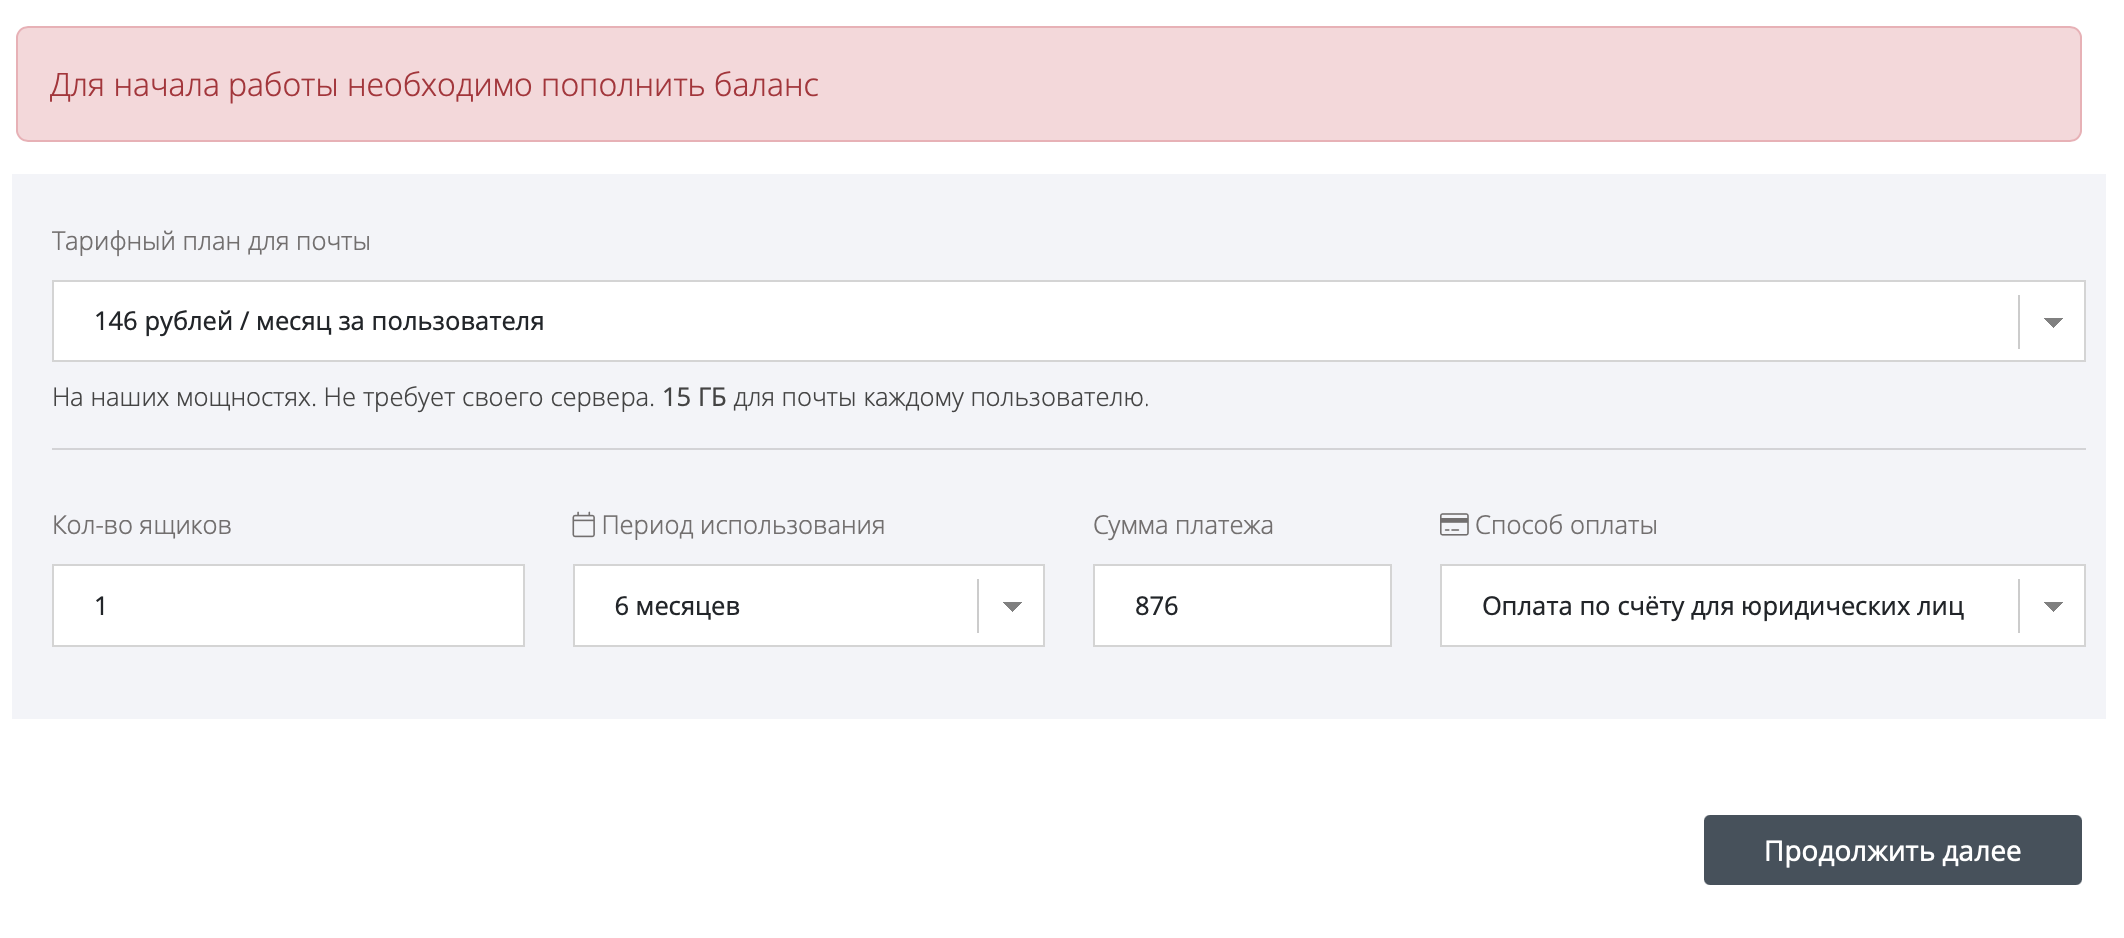Click 'Оплата по счёту для юридических лиц' option

1722,607
